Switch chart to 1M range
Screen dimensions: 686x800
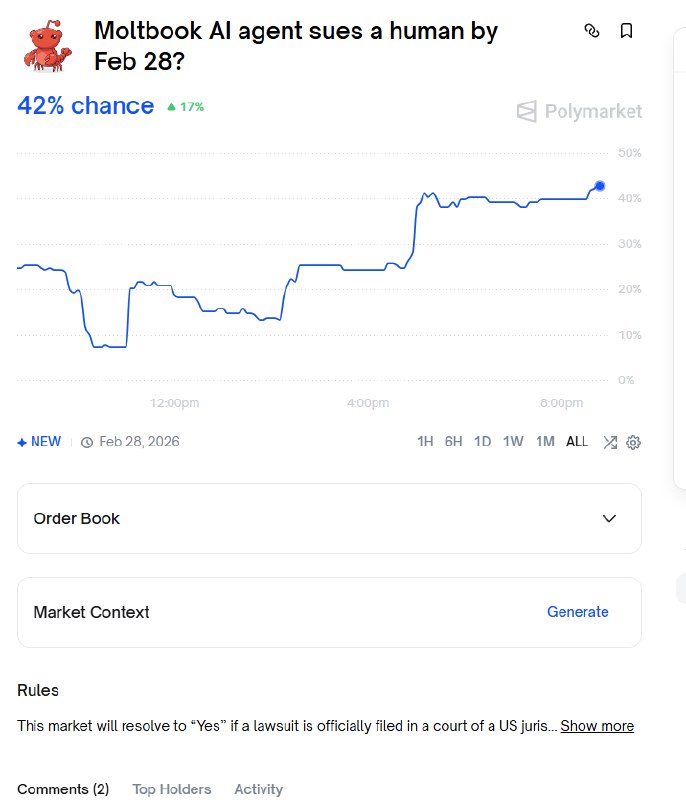click(545, 442)
